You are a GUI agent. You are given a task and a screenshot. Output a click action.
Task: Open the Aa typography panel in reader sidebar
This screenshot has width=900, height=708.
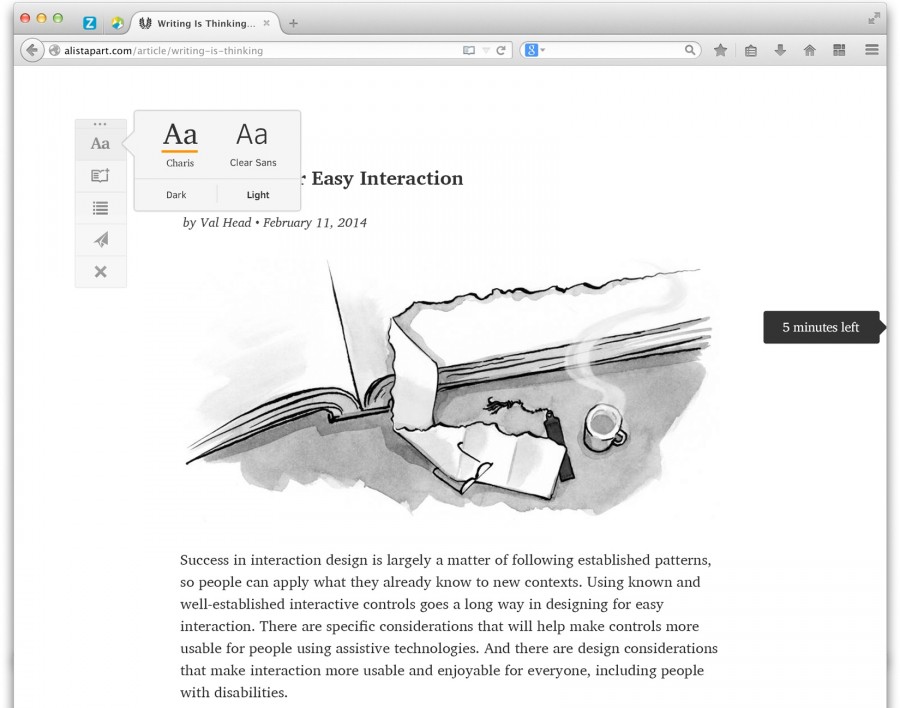pyautogui.click(x=100, y=143)
